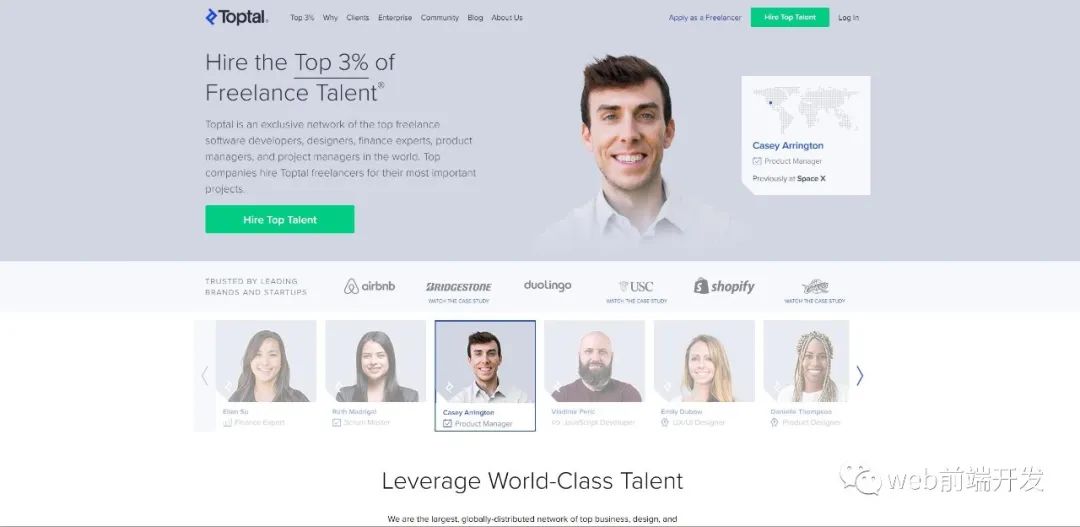
Task: Click the header Hire Top Talent button
Action: point(790,17)
